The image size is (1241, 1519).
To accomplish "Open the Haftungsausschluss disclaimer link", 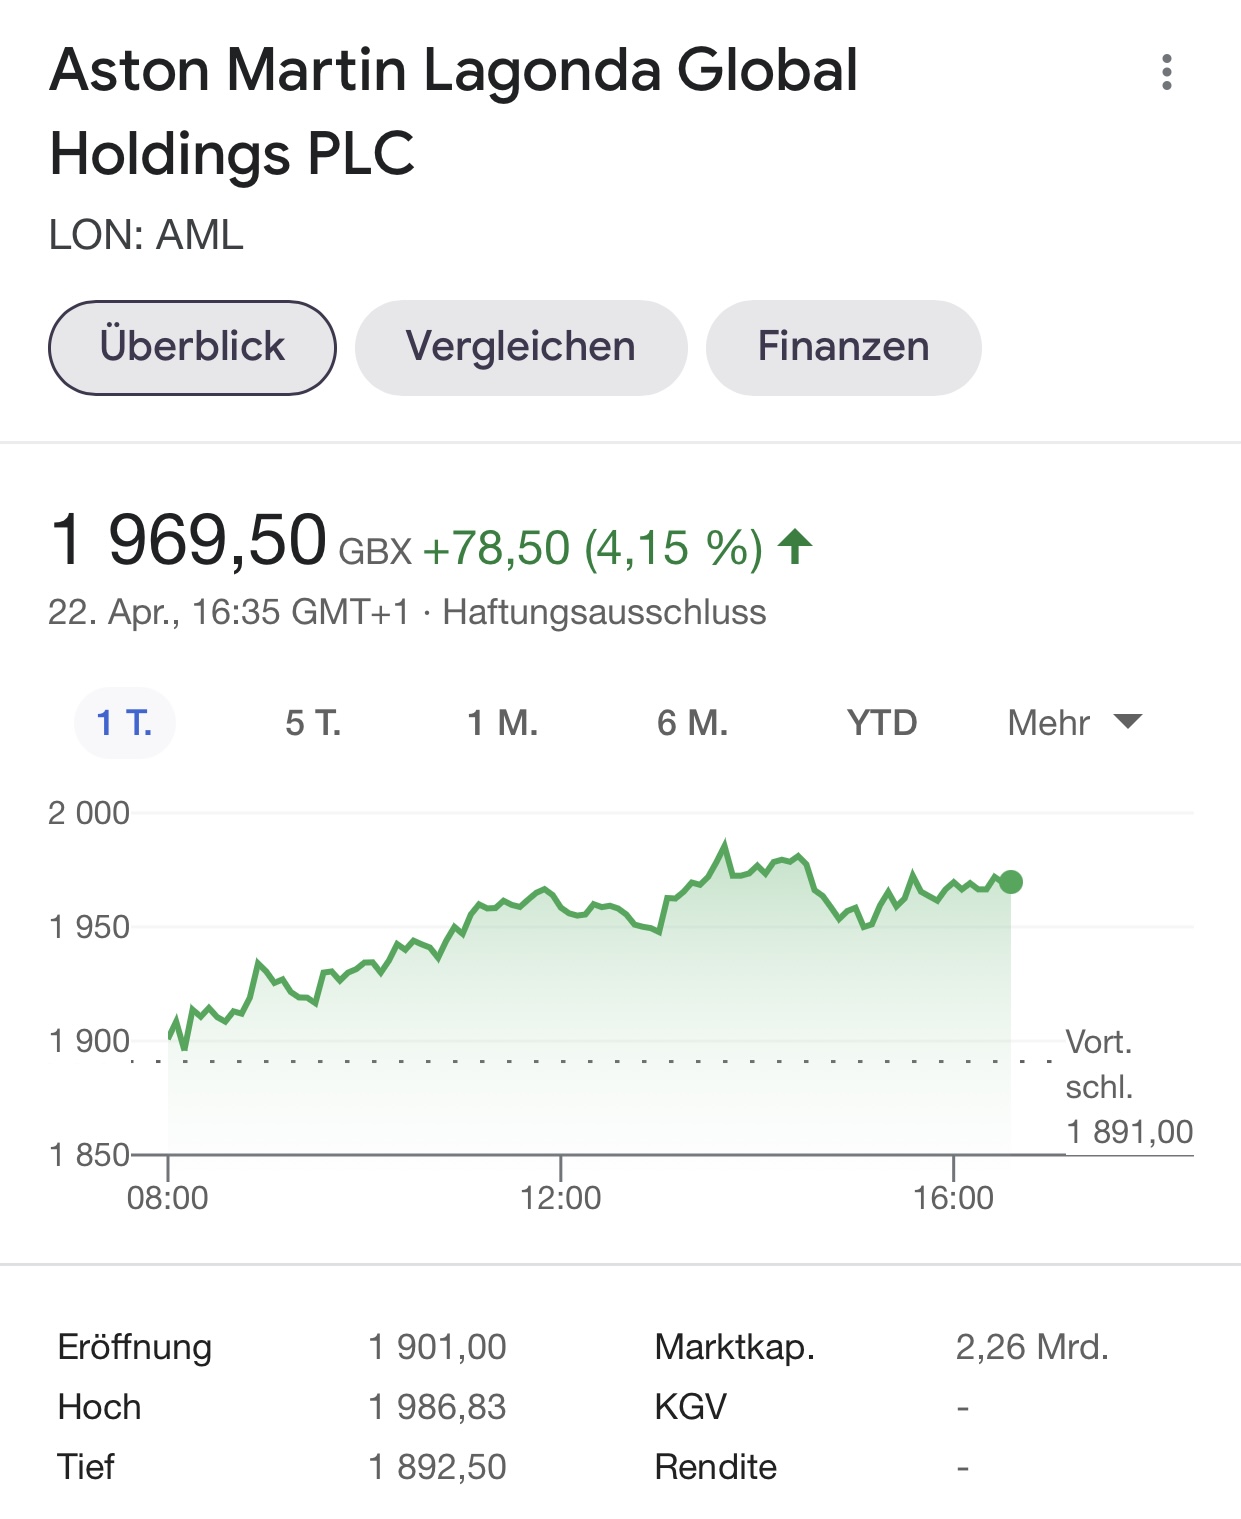I will [604, 612].
